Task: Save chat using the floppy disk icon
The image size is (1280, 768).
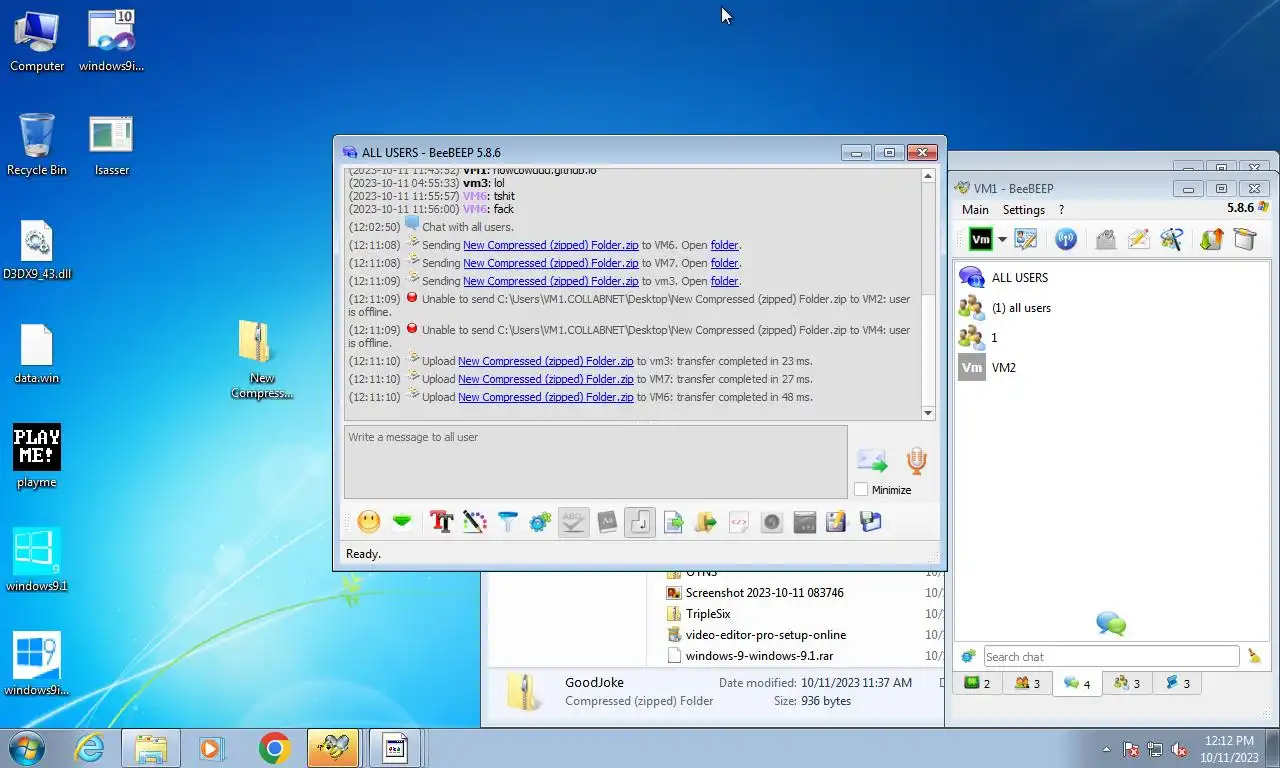Action: 870,522
